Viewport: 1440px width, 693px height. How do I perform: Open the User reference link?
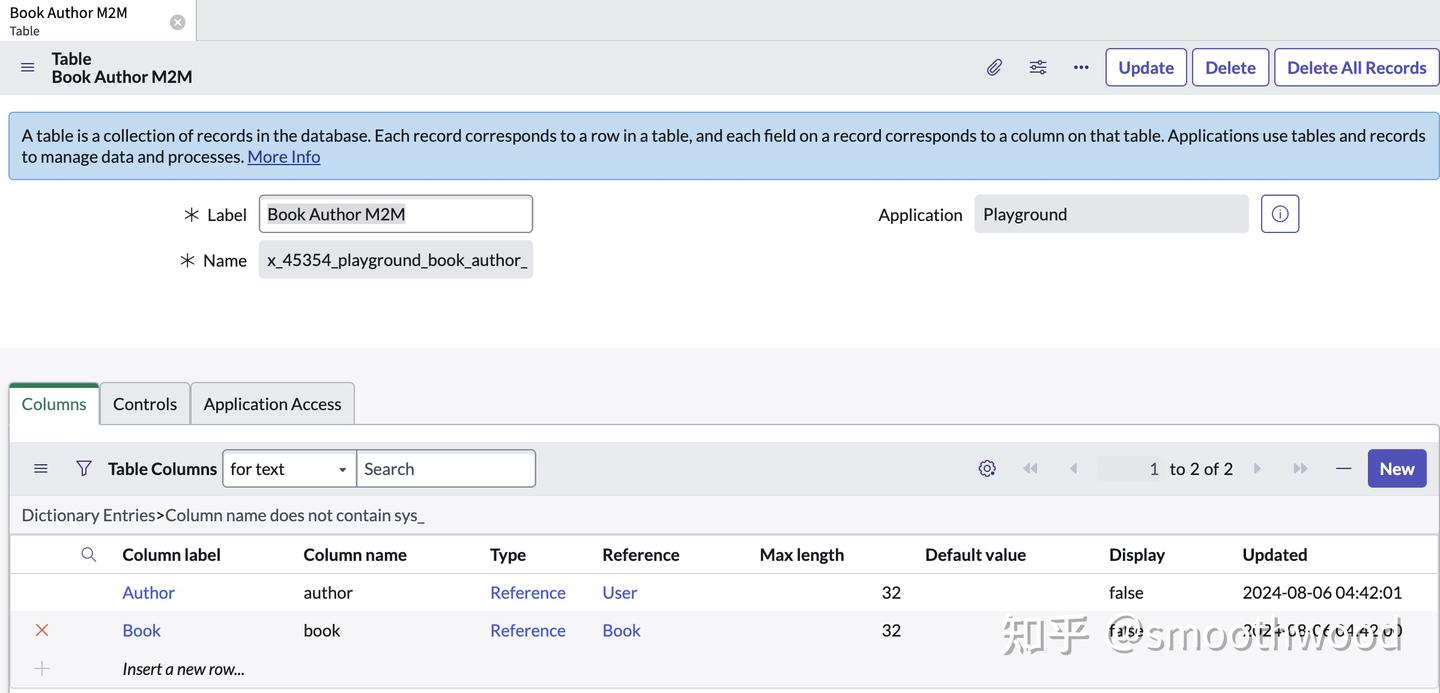pyautogui.click(x=620, y=591)
